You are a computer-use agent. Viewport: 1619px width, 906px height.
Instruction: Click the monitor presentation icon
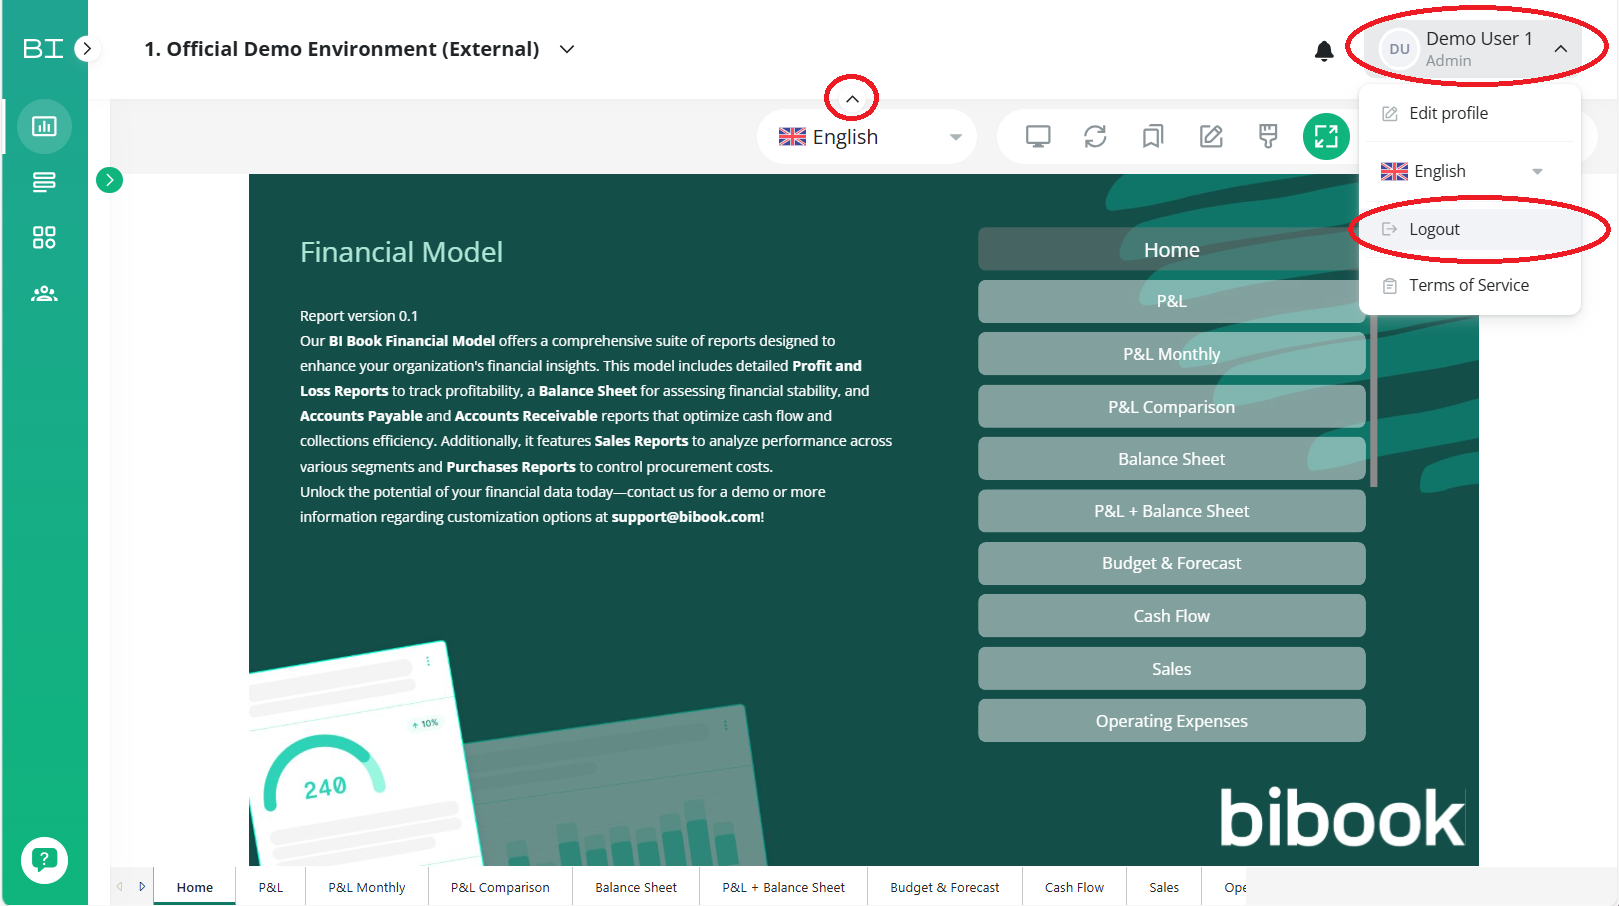[1038, 136]
